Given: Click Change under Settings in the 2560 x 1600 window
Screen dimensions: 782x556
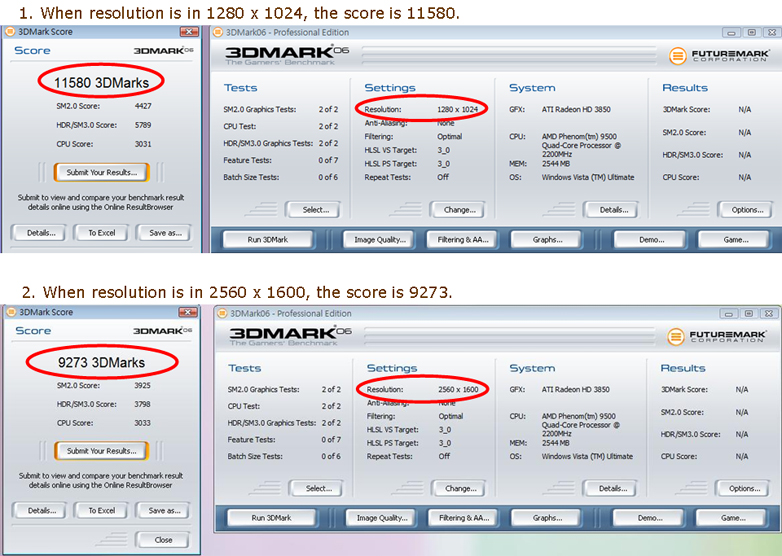Looking at the screenshot, I should point(460,489).
